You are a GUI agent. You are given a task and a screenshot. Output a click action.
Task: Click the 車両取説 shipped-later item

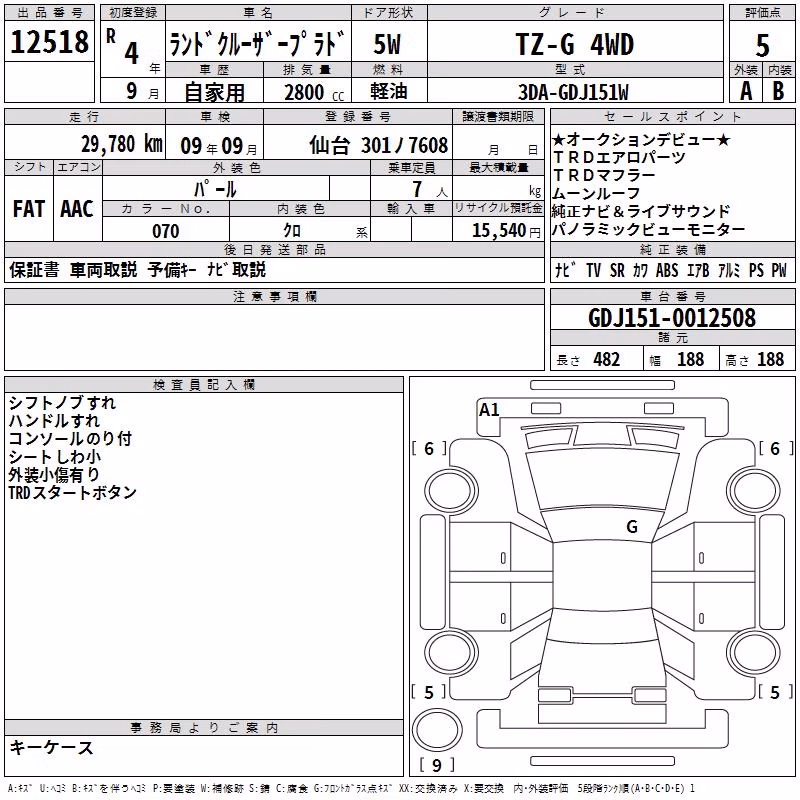click(x=104, y=270)
